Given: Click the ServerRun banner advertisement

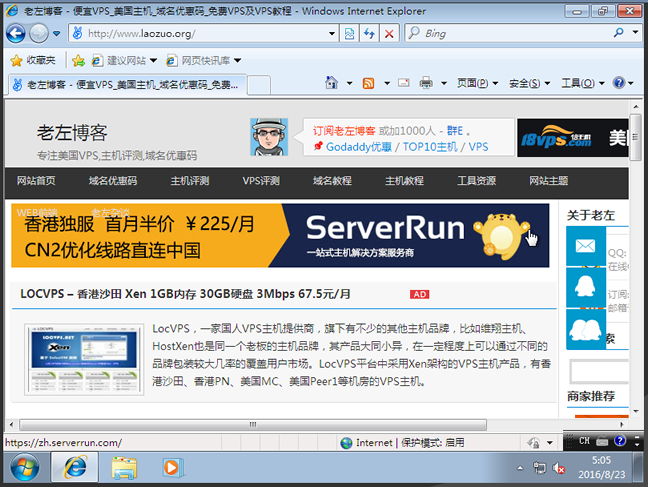Looking at the screenshot, I should tap(280, 235).
